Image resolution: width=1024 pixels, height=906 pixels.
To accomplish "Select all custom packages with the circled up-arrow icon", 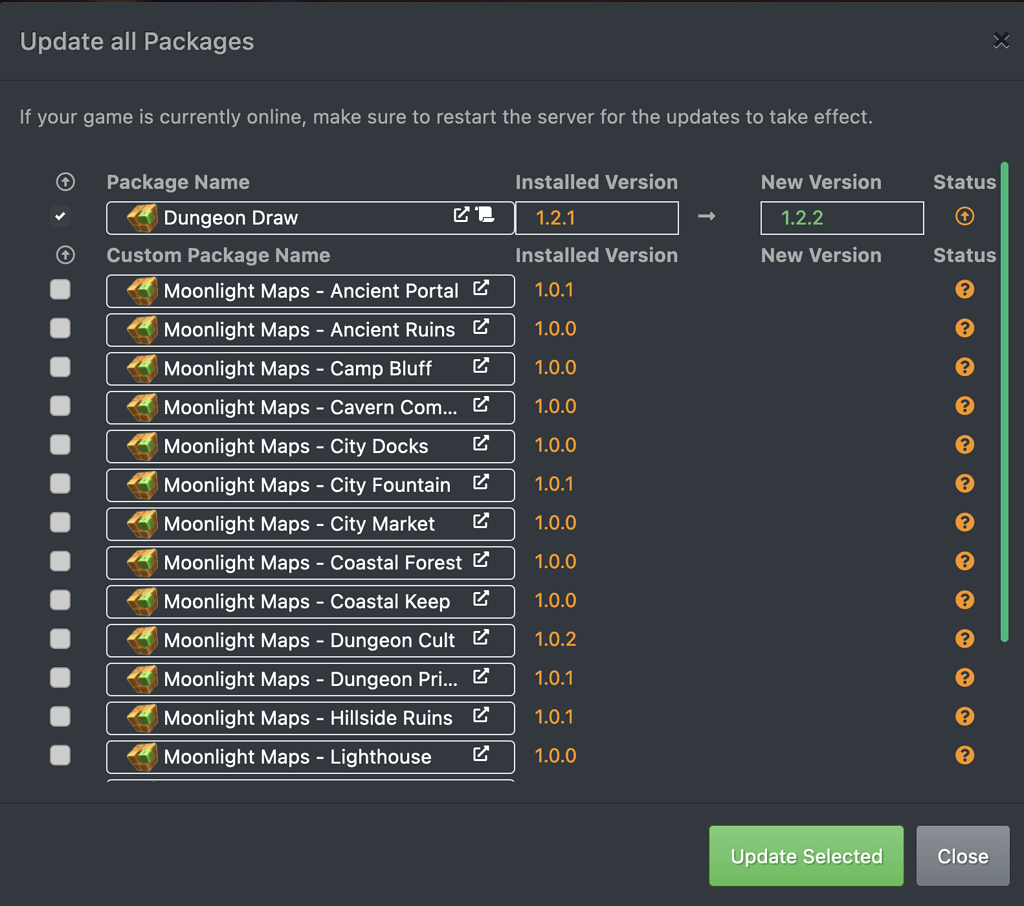I will click(x=65, y=255).
